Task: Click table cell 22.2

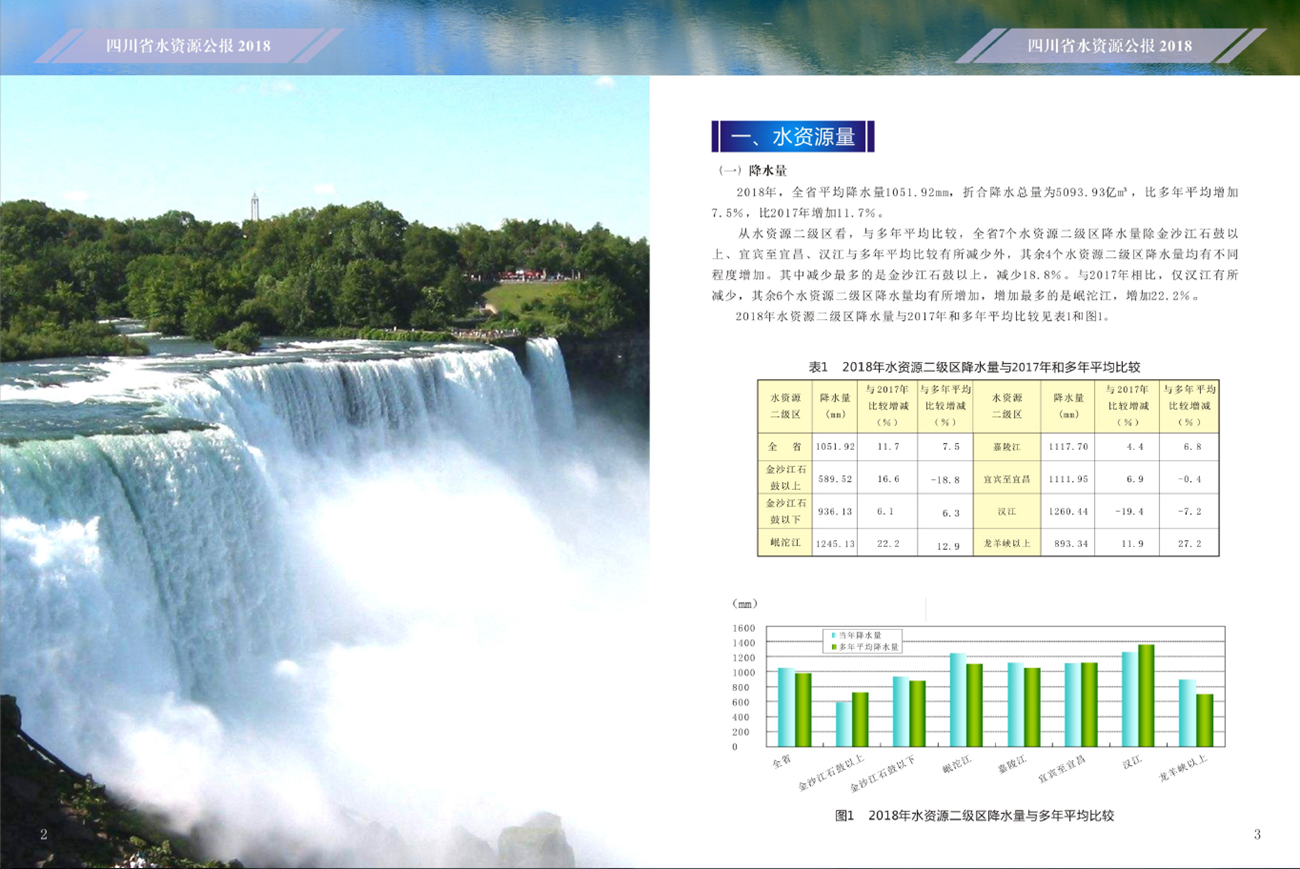Action: coord(888,543)
